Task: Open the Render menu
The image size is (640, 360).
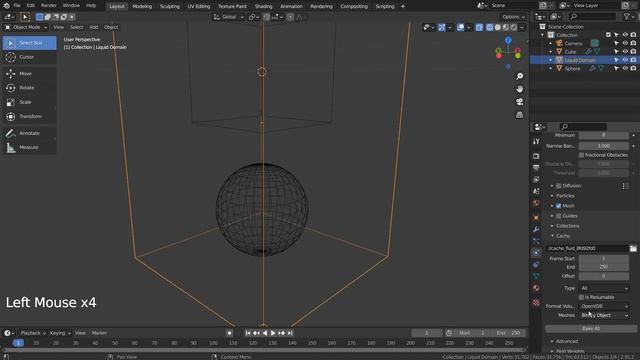Action: coord(49,6)
